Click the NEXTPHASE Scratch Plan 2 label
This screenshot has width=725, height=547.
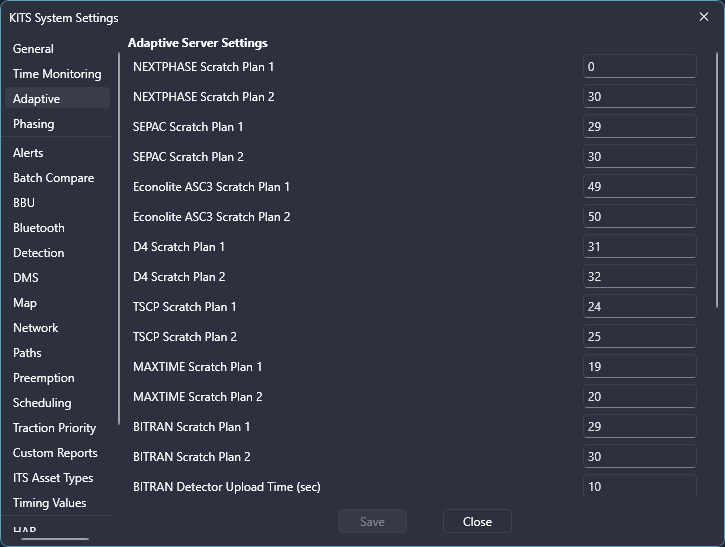pyautogui.click(x=203, y=97)
